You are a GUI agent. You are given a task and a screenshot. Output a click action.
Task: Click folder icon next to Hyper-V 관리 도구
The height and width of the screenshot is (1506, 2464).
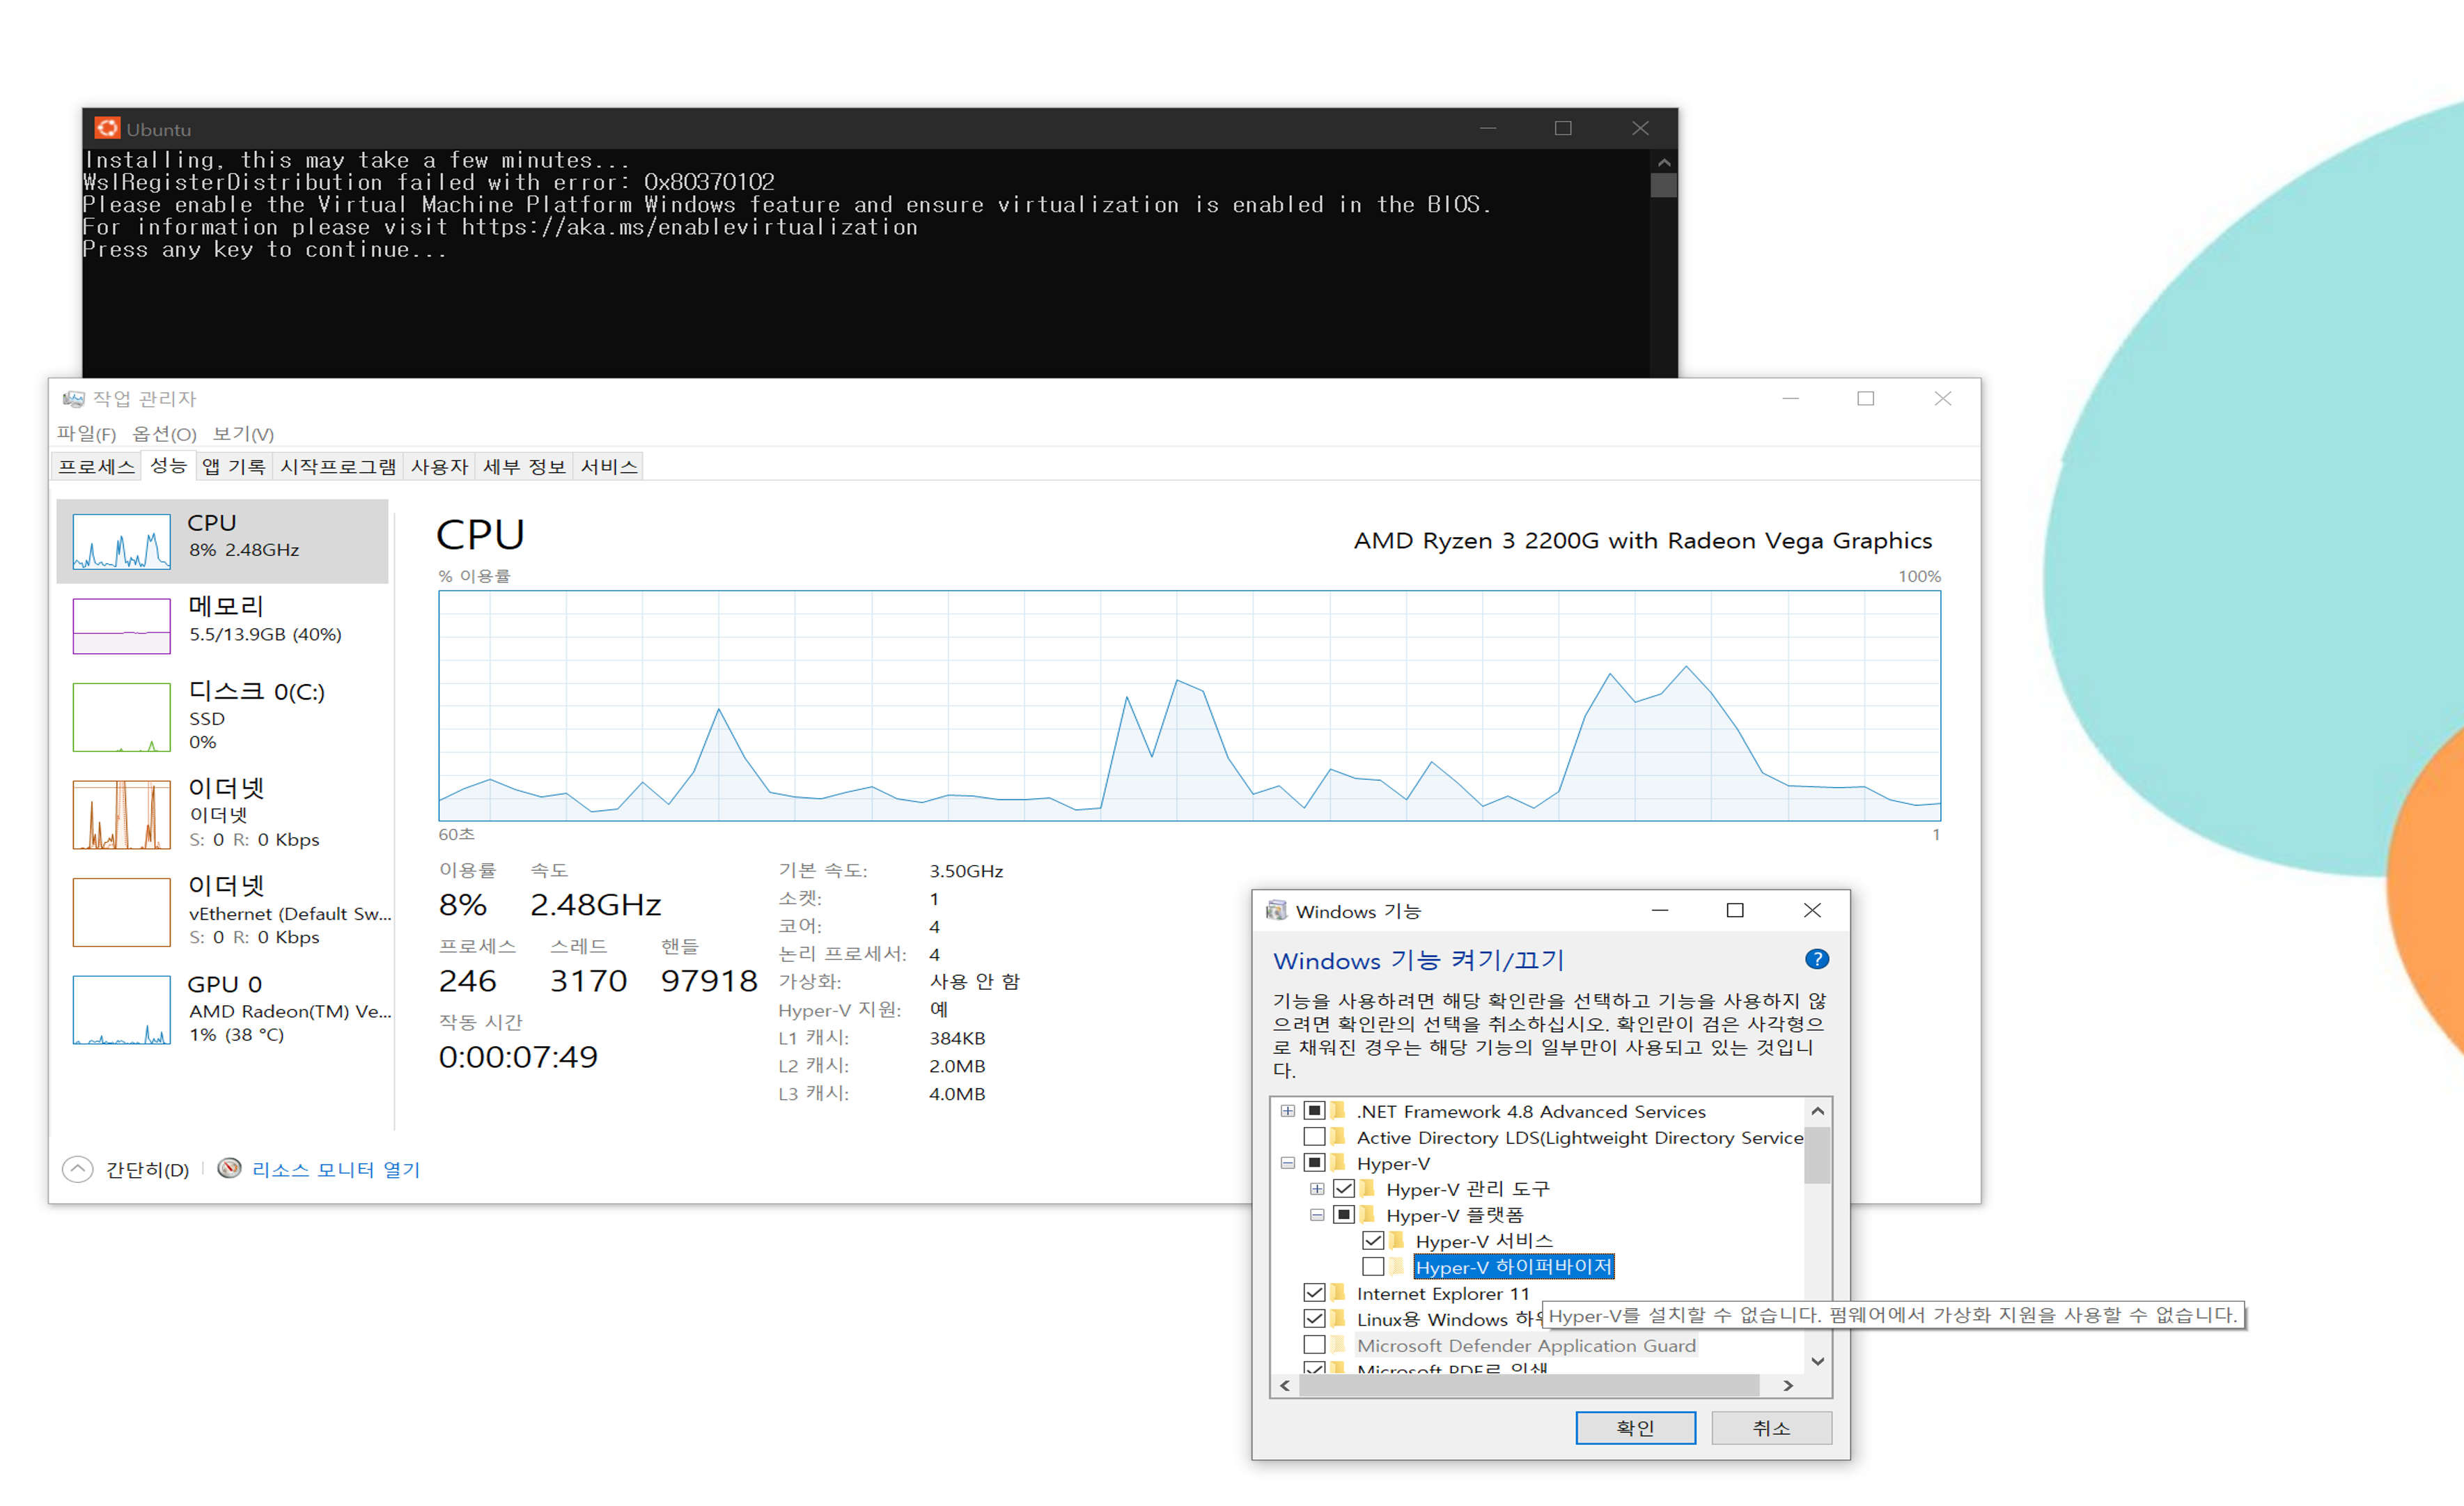tap(1368, 1188)
